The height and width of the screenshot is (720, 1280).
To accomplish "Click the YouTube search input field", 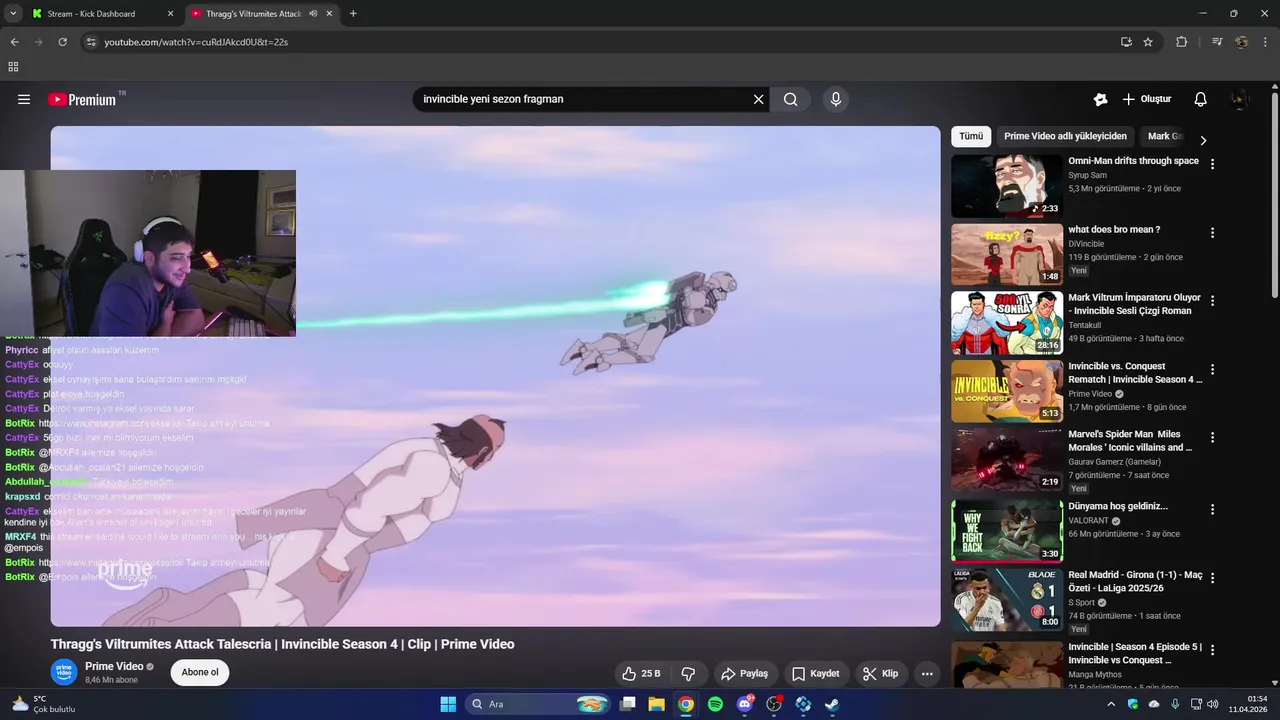I will click(x=585, y=99).
